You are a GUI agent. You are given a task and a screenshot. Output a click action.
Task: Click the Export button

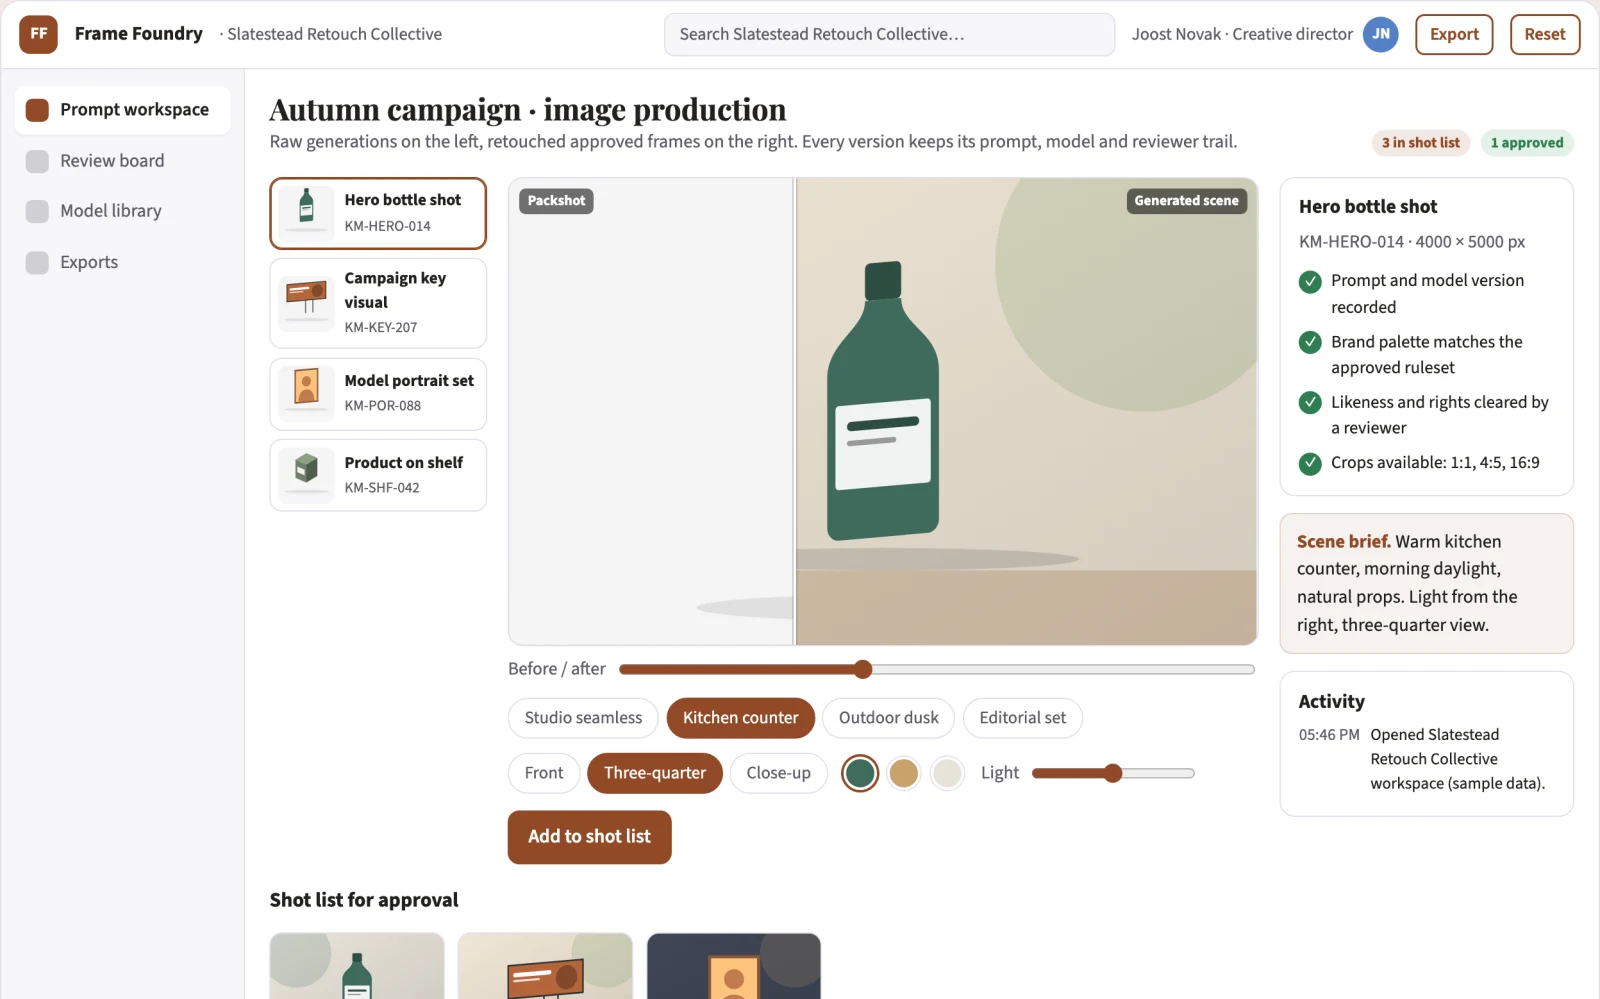tap(1454, 34)
